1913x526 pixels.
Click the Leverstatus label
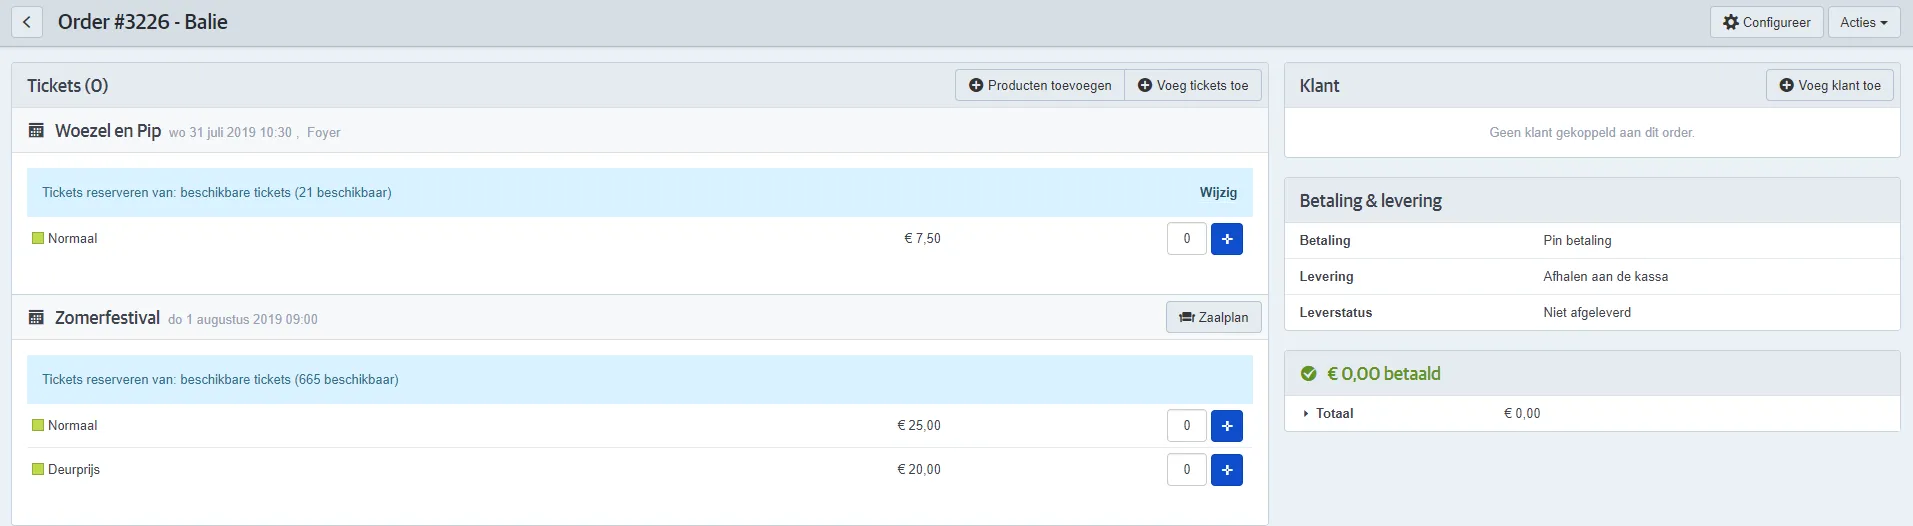1336,312
